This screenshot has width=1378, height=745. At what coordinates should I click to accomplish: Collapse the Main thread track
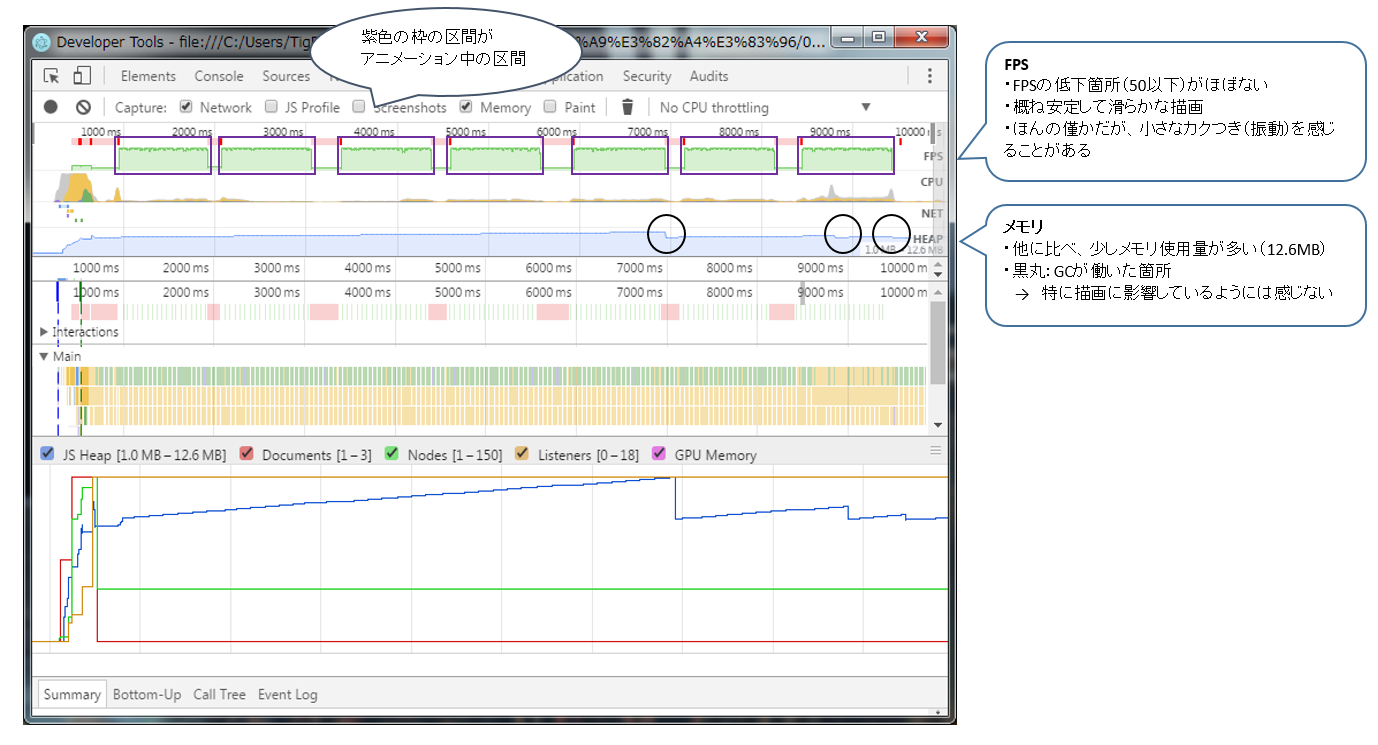(x=43, y=356)
